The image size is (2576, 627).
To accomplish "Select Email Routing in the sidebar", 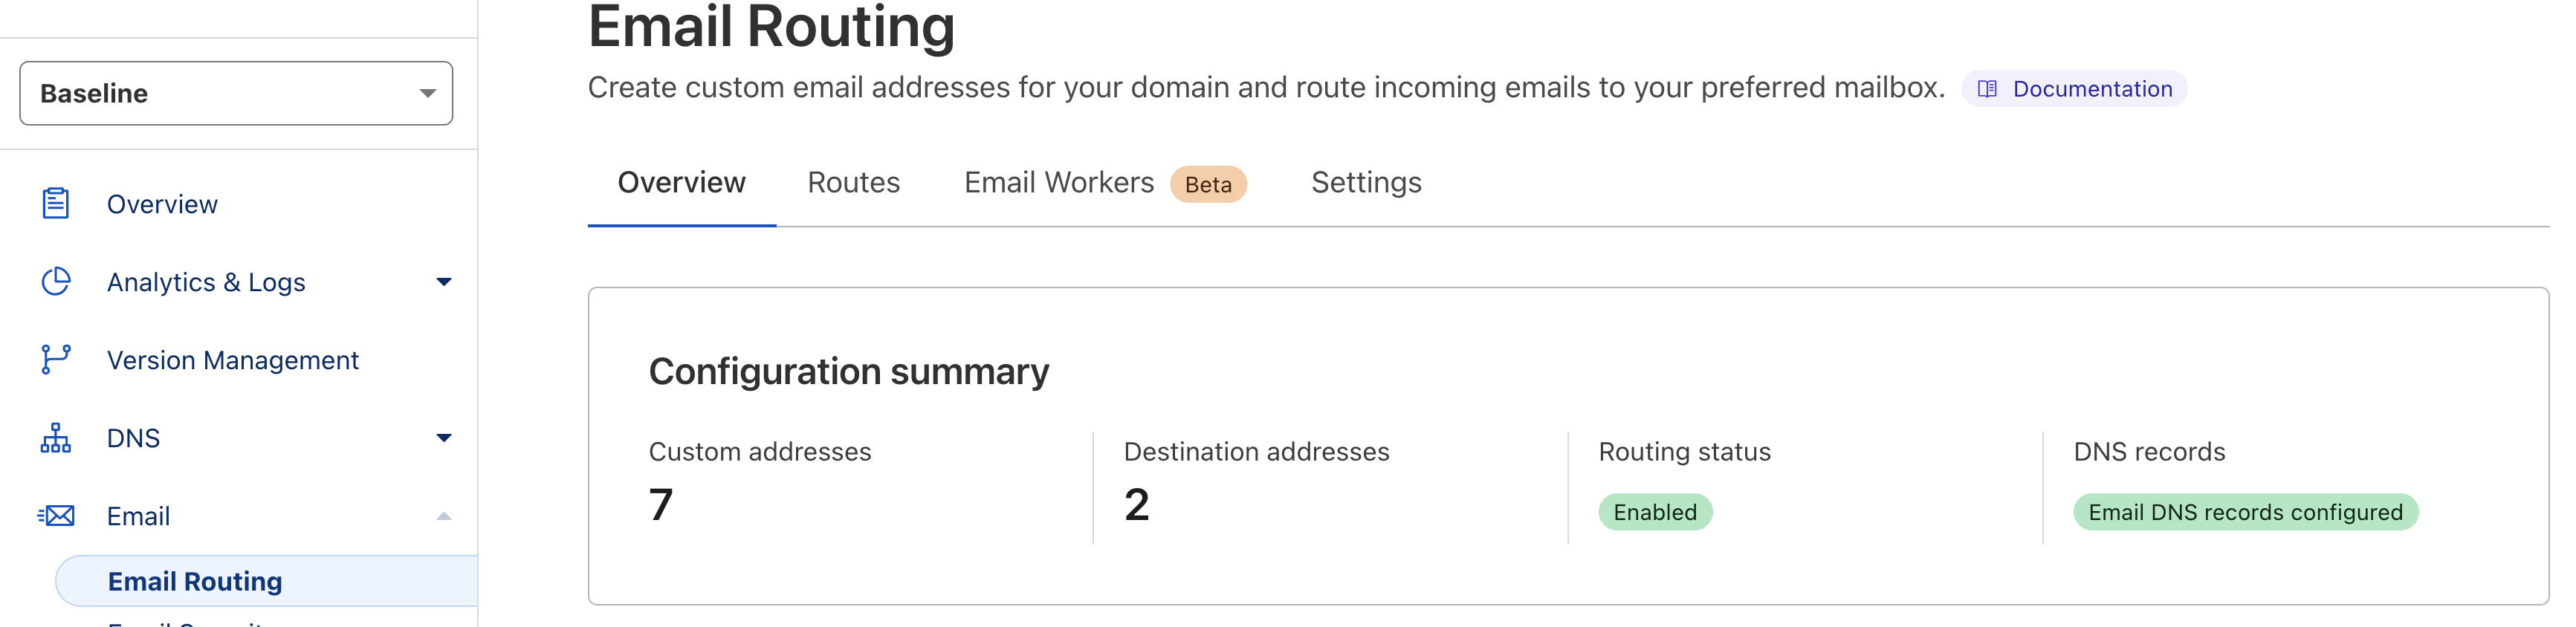I will (x=194, y=580).
